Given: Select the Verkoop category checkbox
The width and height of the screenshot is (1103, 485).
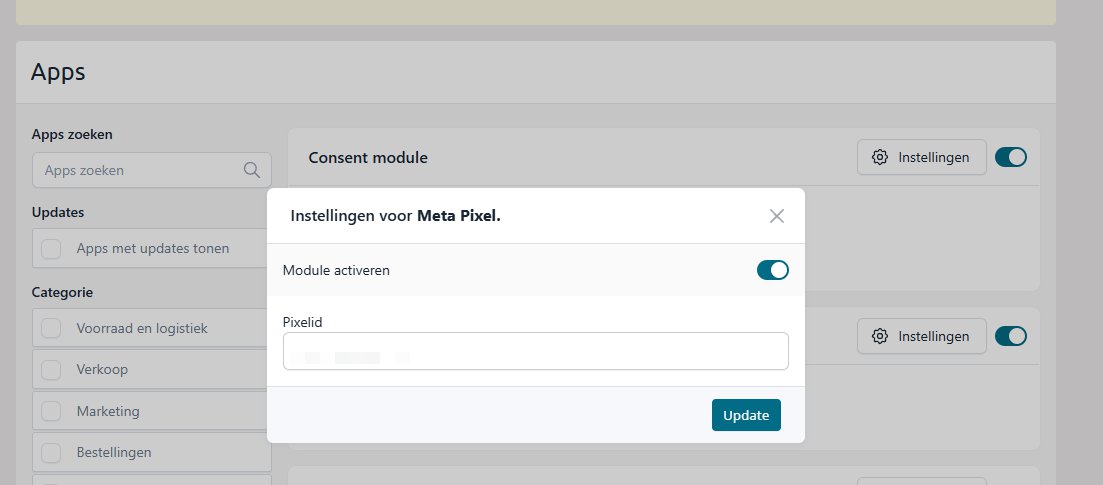Looking at the screenshot, I should coord(51,370).
